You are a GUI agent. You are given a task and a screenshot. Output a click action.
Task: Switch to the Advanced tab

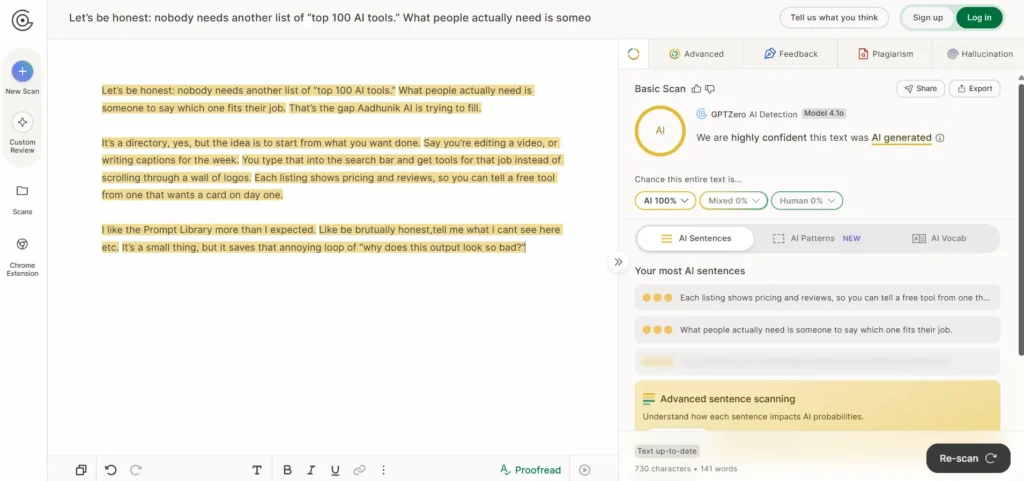(696, 54)
